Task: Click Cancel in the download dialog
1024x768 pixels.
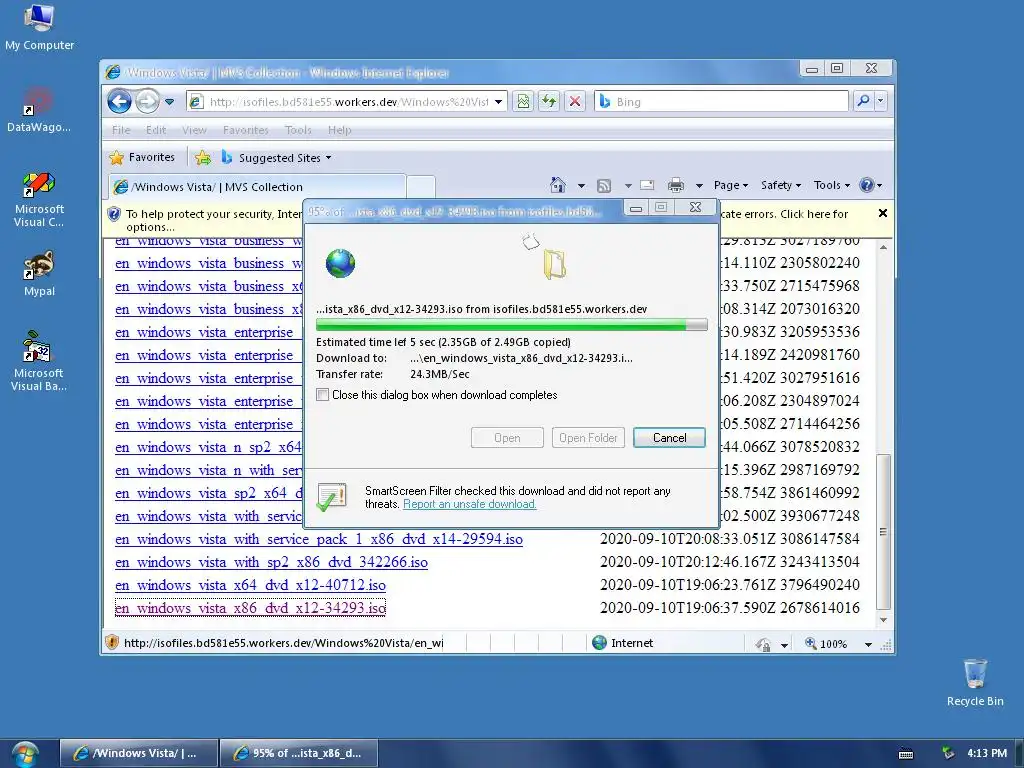Action: [x=669, y=438]
